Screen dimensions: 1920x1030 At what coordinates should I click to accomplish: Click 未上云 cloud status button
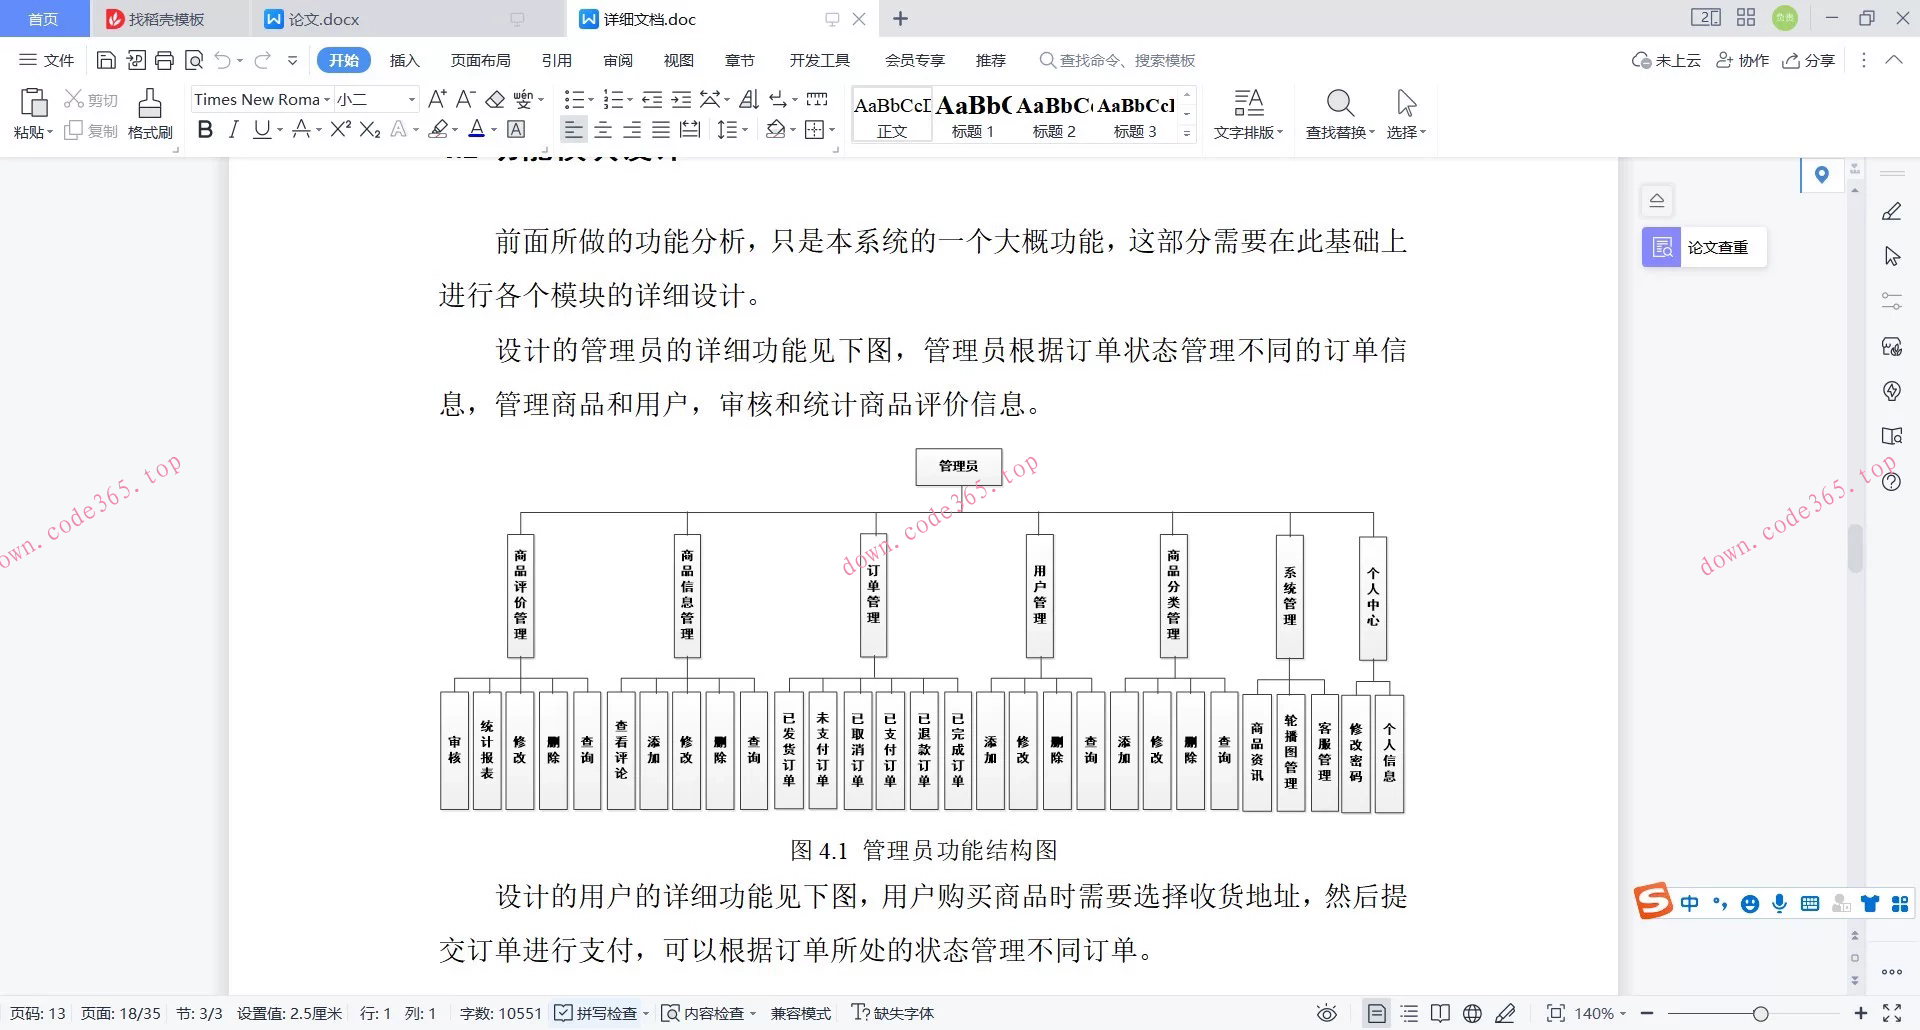point(1666,60)
